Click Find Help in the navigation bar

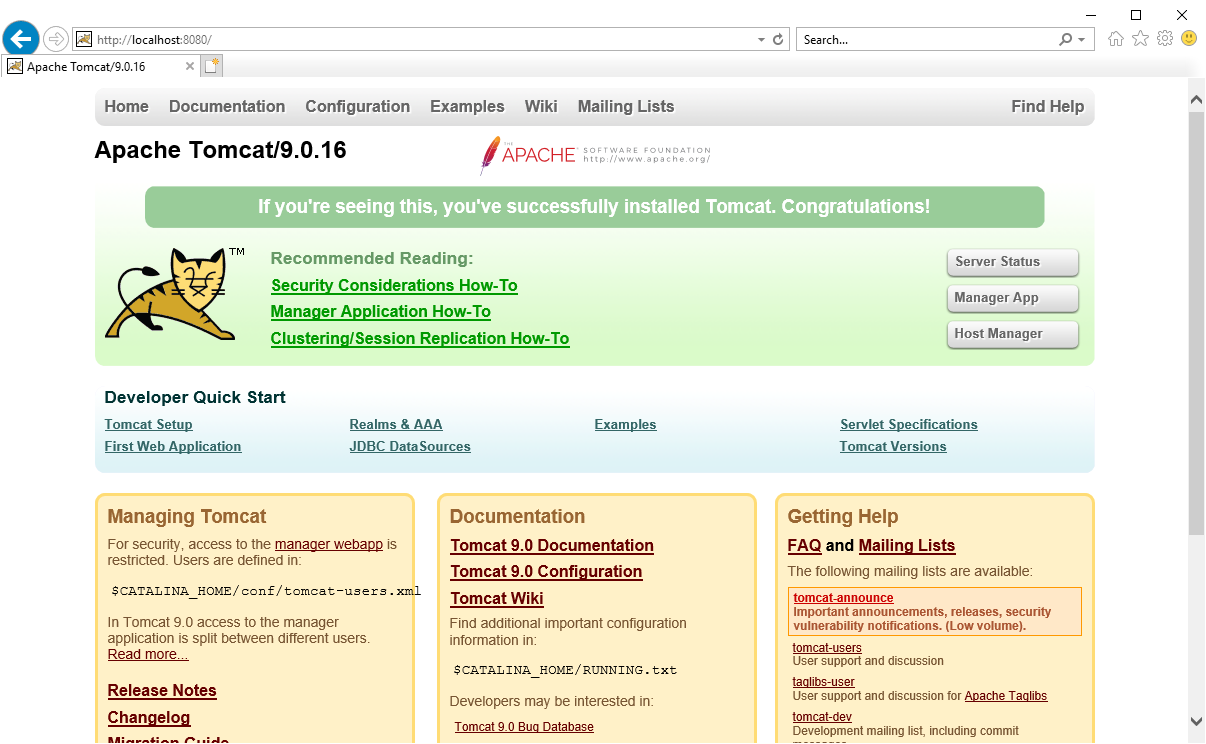coord(1047,107)
